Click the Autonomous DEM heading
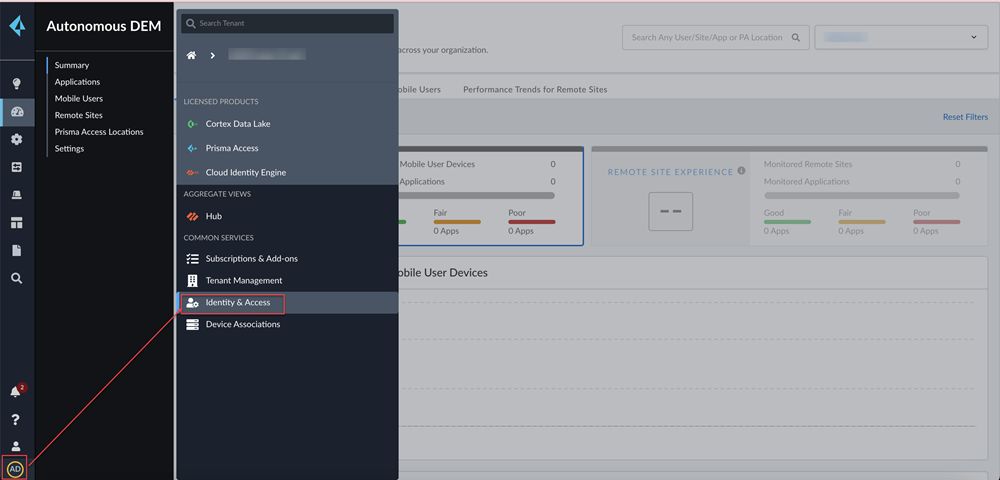Image resolution: width=1000 pixels, height=480 pixels. coord(104,26)
